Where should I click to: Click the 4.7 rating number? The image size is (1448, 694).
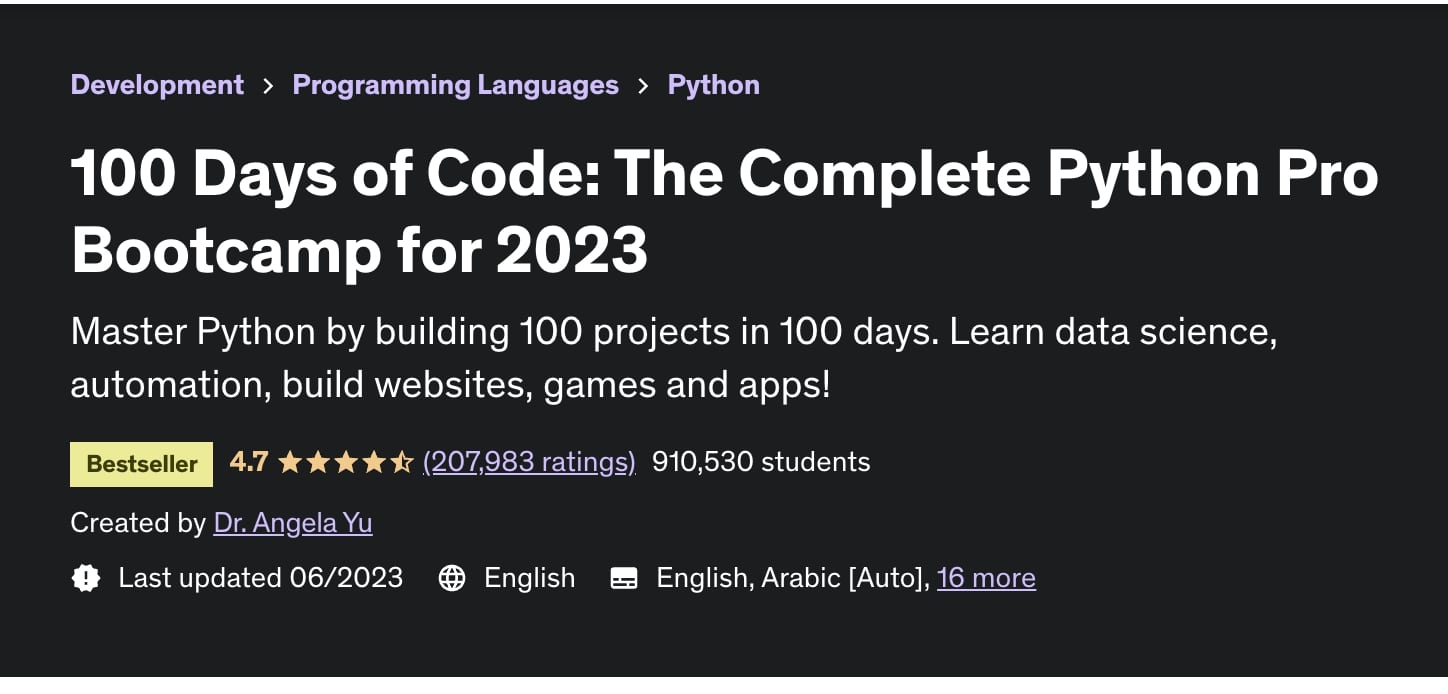tap(249, 461)
